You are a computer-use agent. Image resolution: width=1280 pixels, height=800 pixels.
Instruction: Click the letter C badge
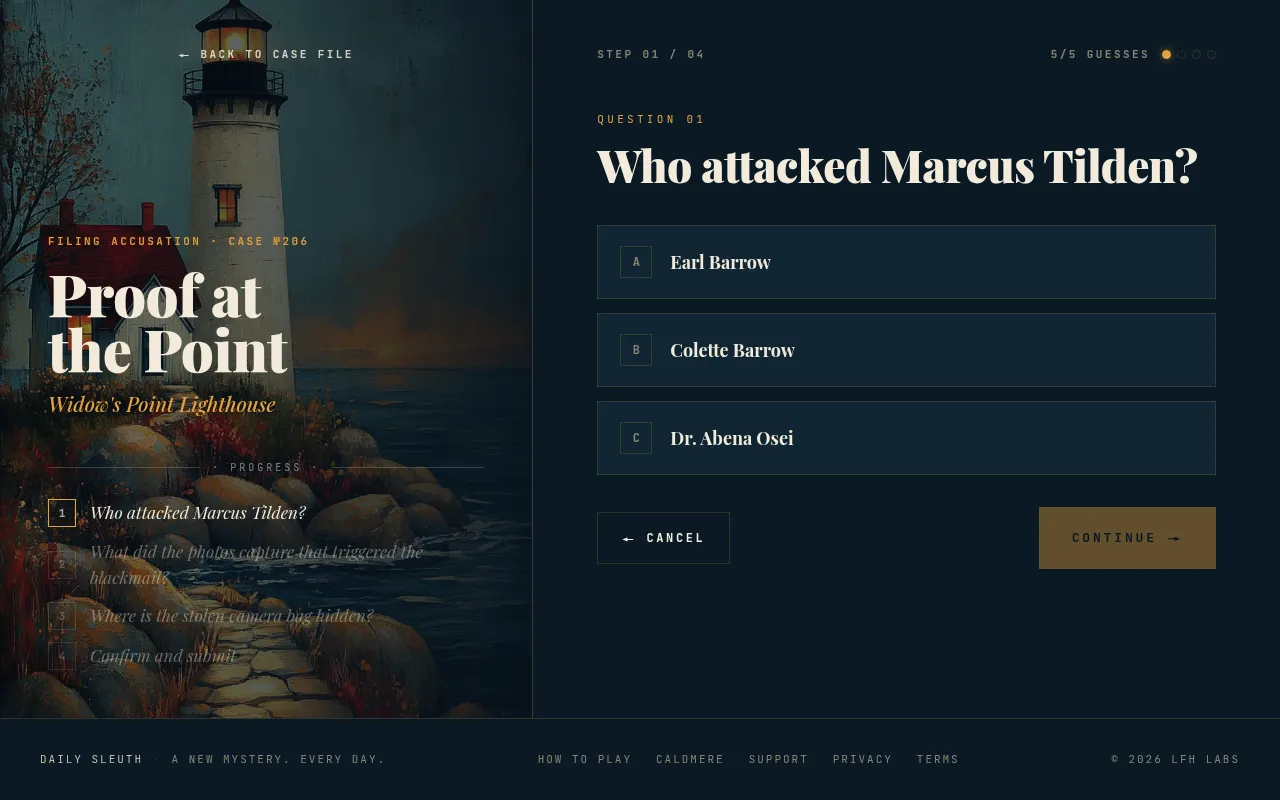click(x=636, y=438)
